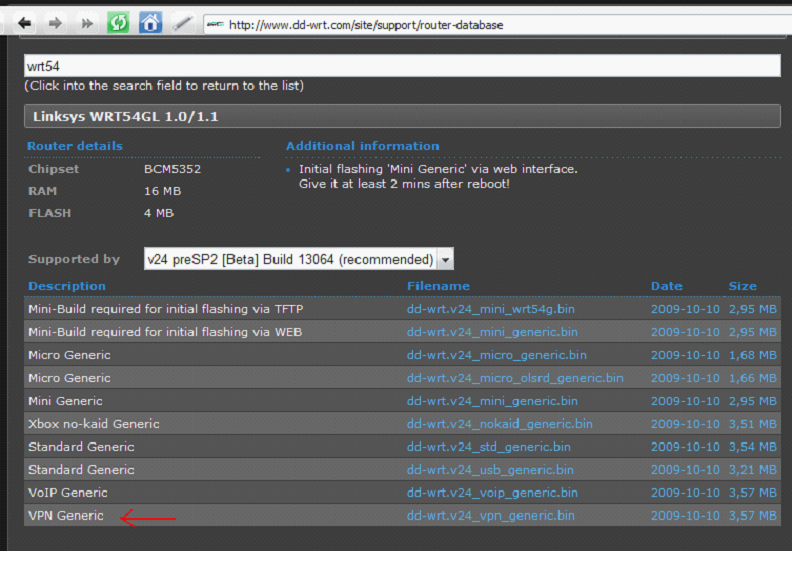This screenshot has height=570, width=792.
Task: Click the Xbox no-kaid Generic description
Action: coord(93,424)
